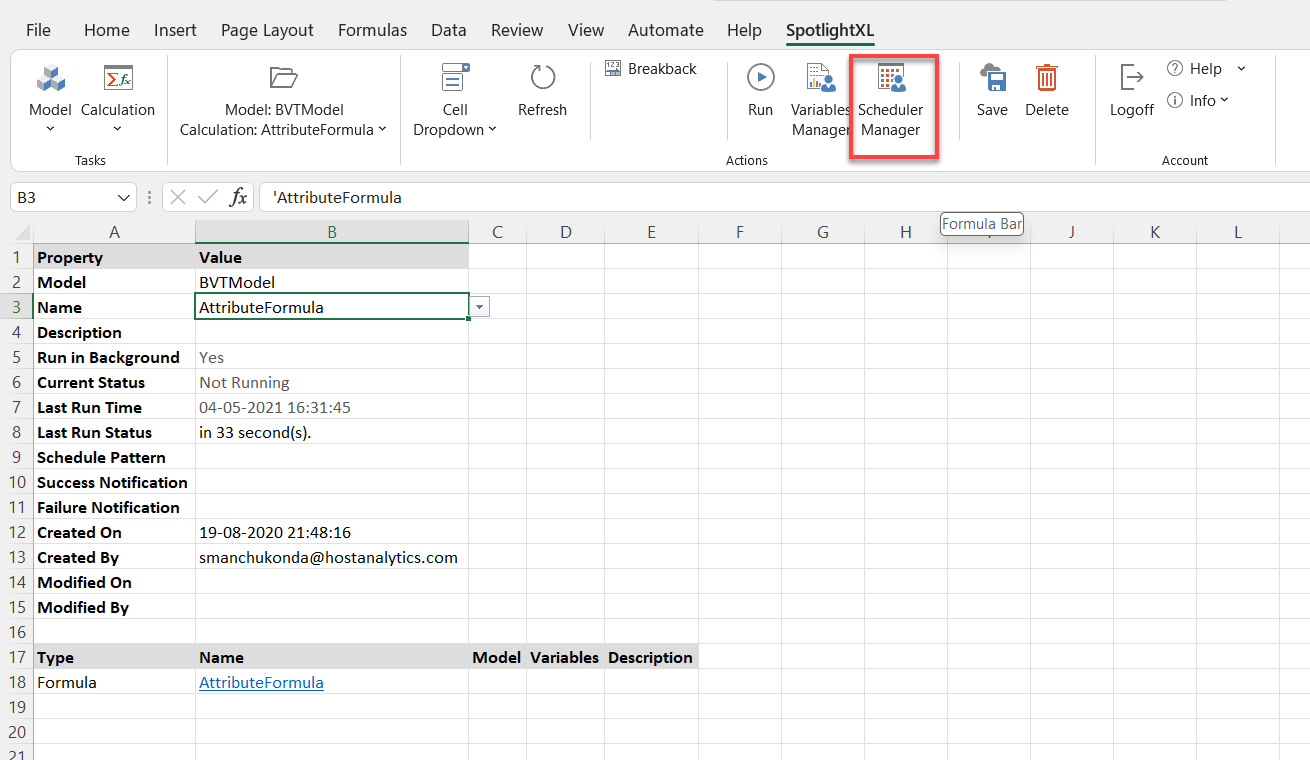Select the Not Running status cell
Viewport: 1310px width, 760px height.
coord(332,383)
